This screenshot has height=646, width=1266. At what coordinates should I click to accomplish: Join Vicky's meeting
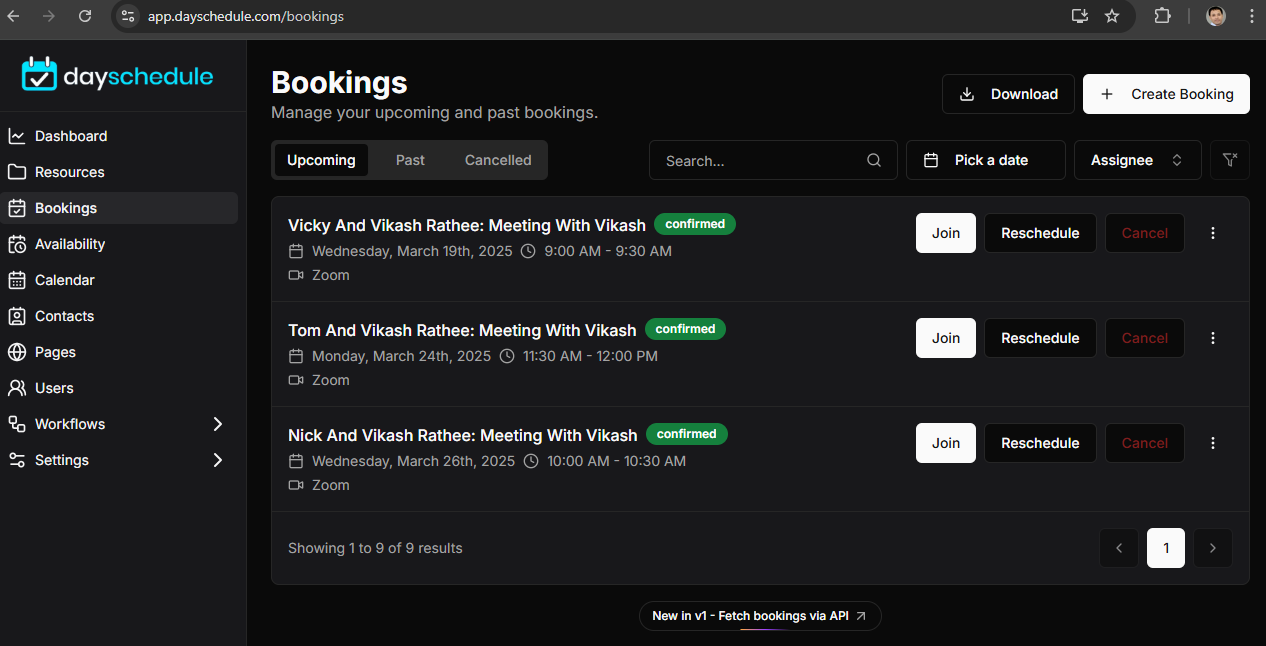(x=946, y=233)
